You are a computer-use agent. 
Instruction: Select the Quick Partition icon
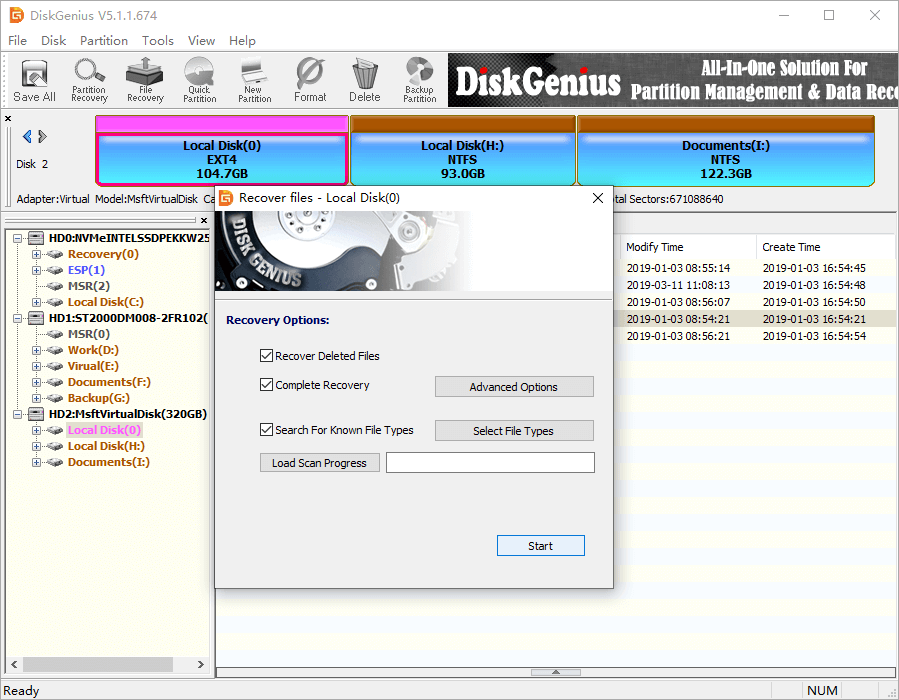pyautogui.click(x=199, y=80)
